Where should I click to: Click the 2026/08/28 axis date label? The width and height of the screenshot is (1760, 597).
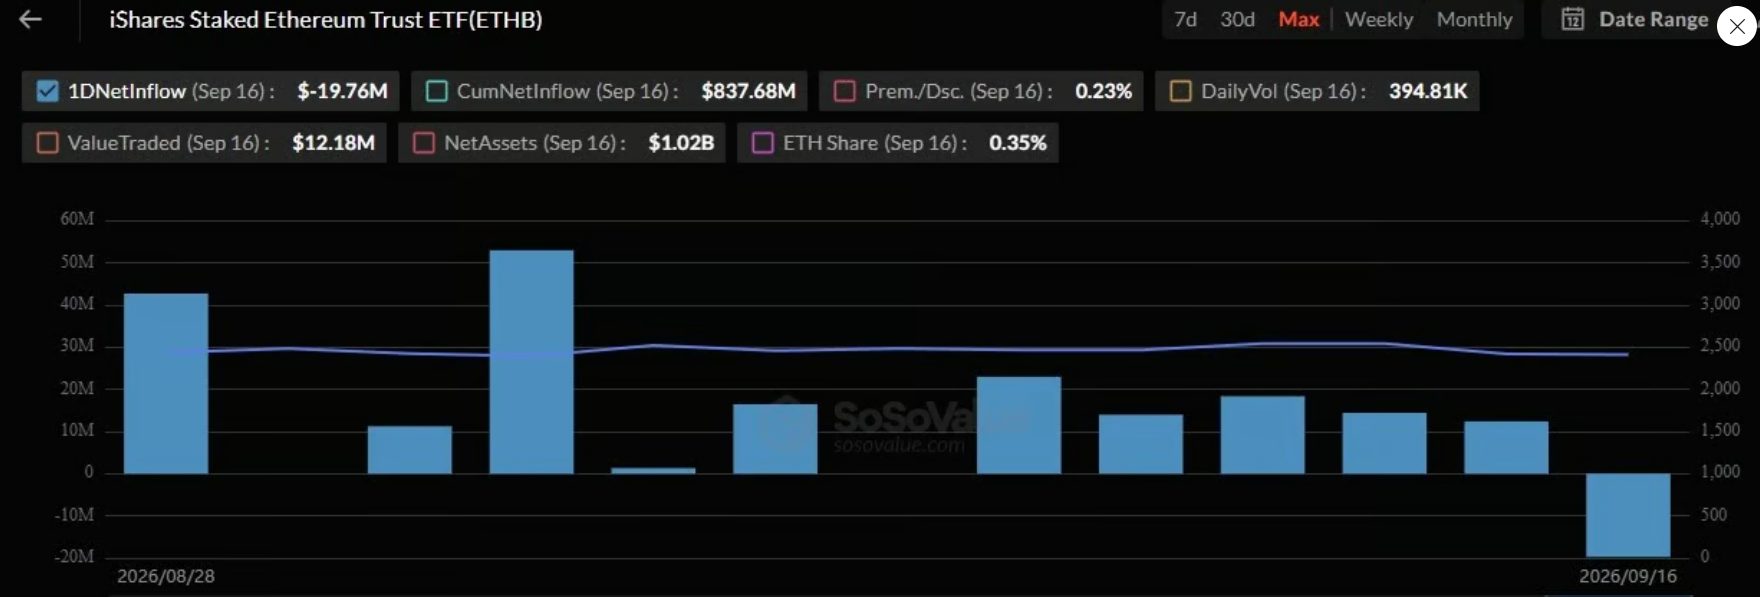166,576
